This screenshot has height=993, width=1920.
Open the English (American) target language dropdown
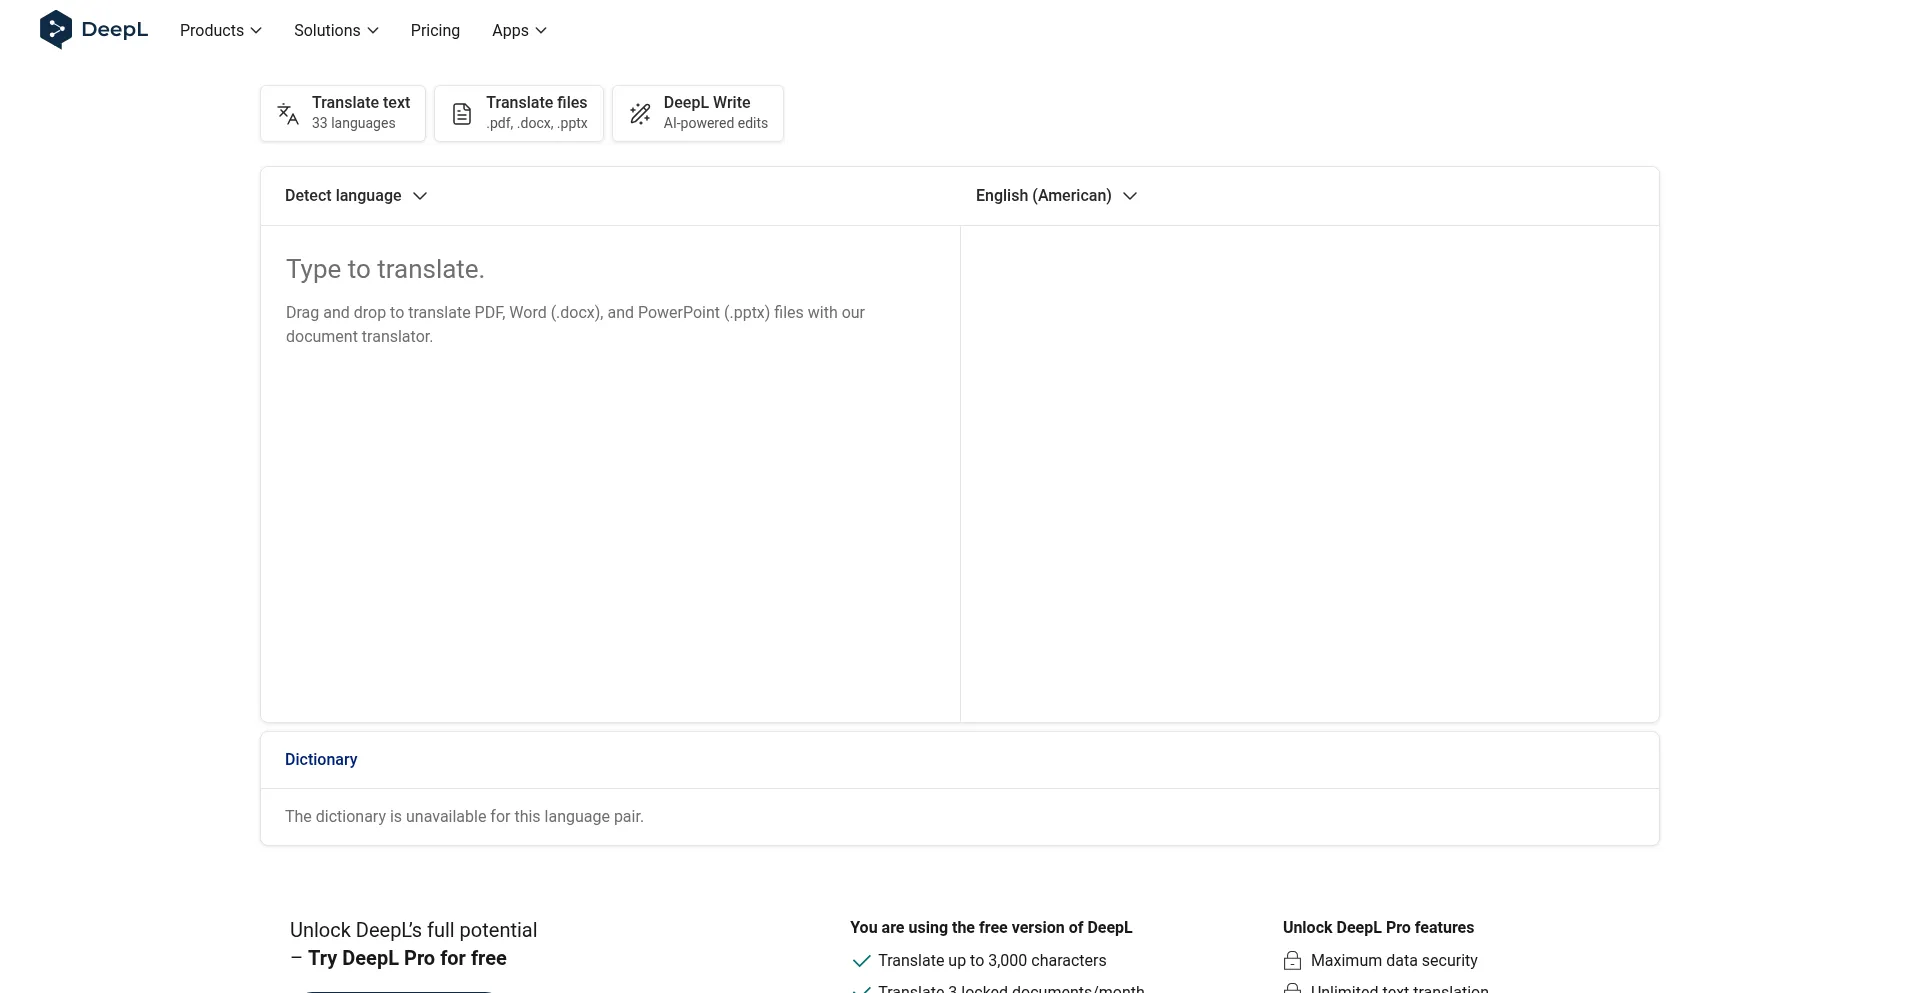point(1056,196)
